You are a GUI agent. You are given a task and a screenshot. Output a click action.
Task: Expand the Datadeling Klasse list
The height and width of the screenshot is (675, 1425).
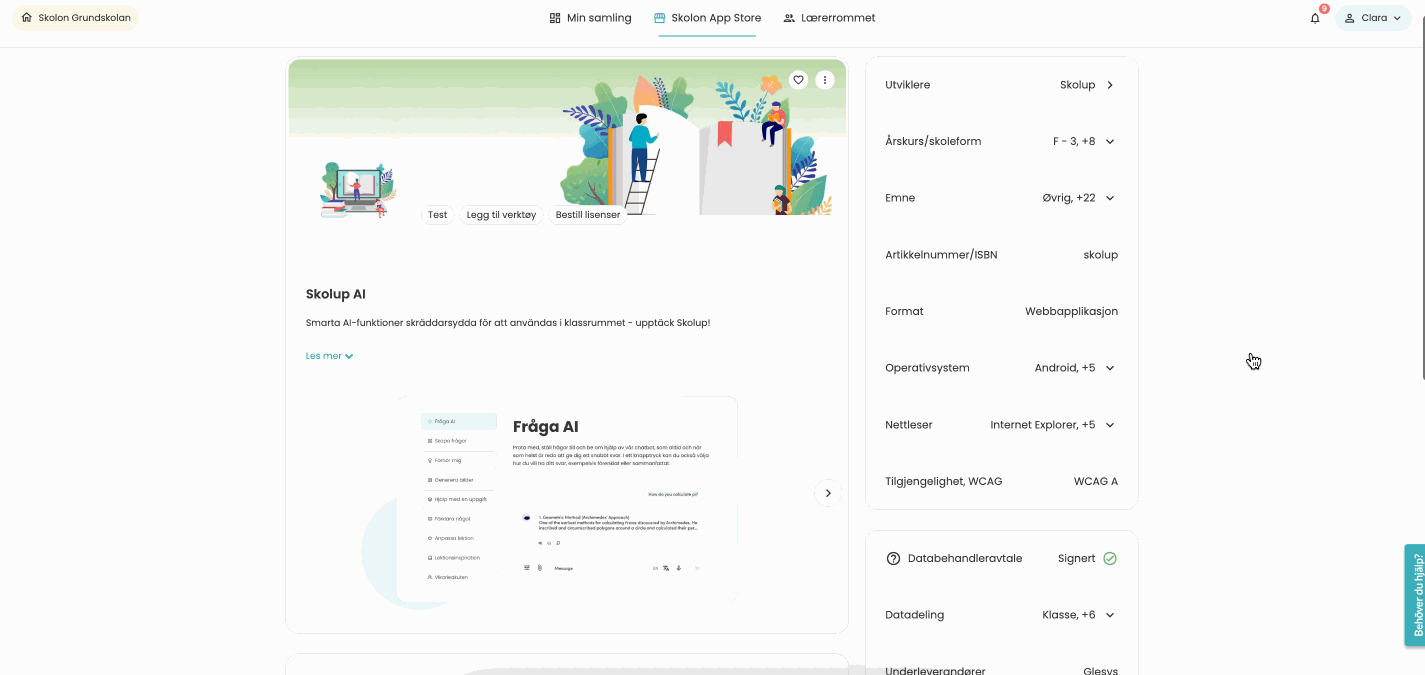[x=1110, y=615]
